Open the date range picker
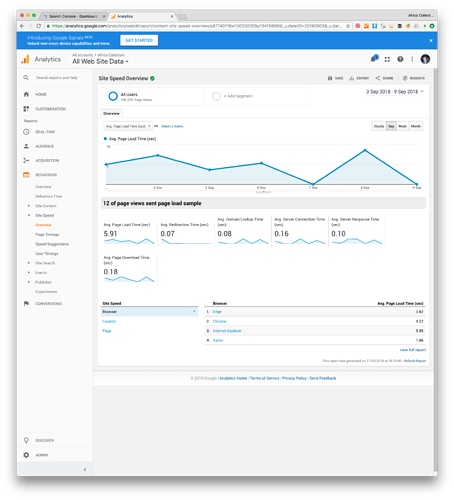The width and height of the screenshot is (454, 500). click(x=395, y=92)
